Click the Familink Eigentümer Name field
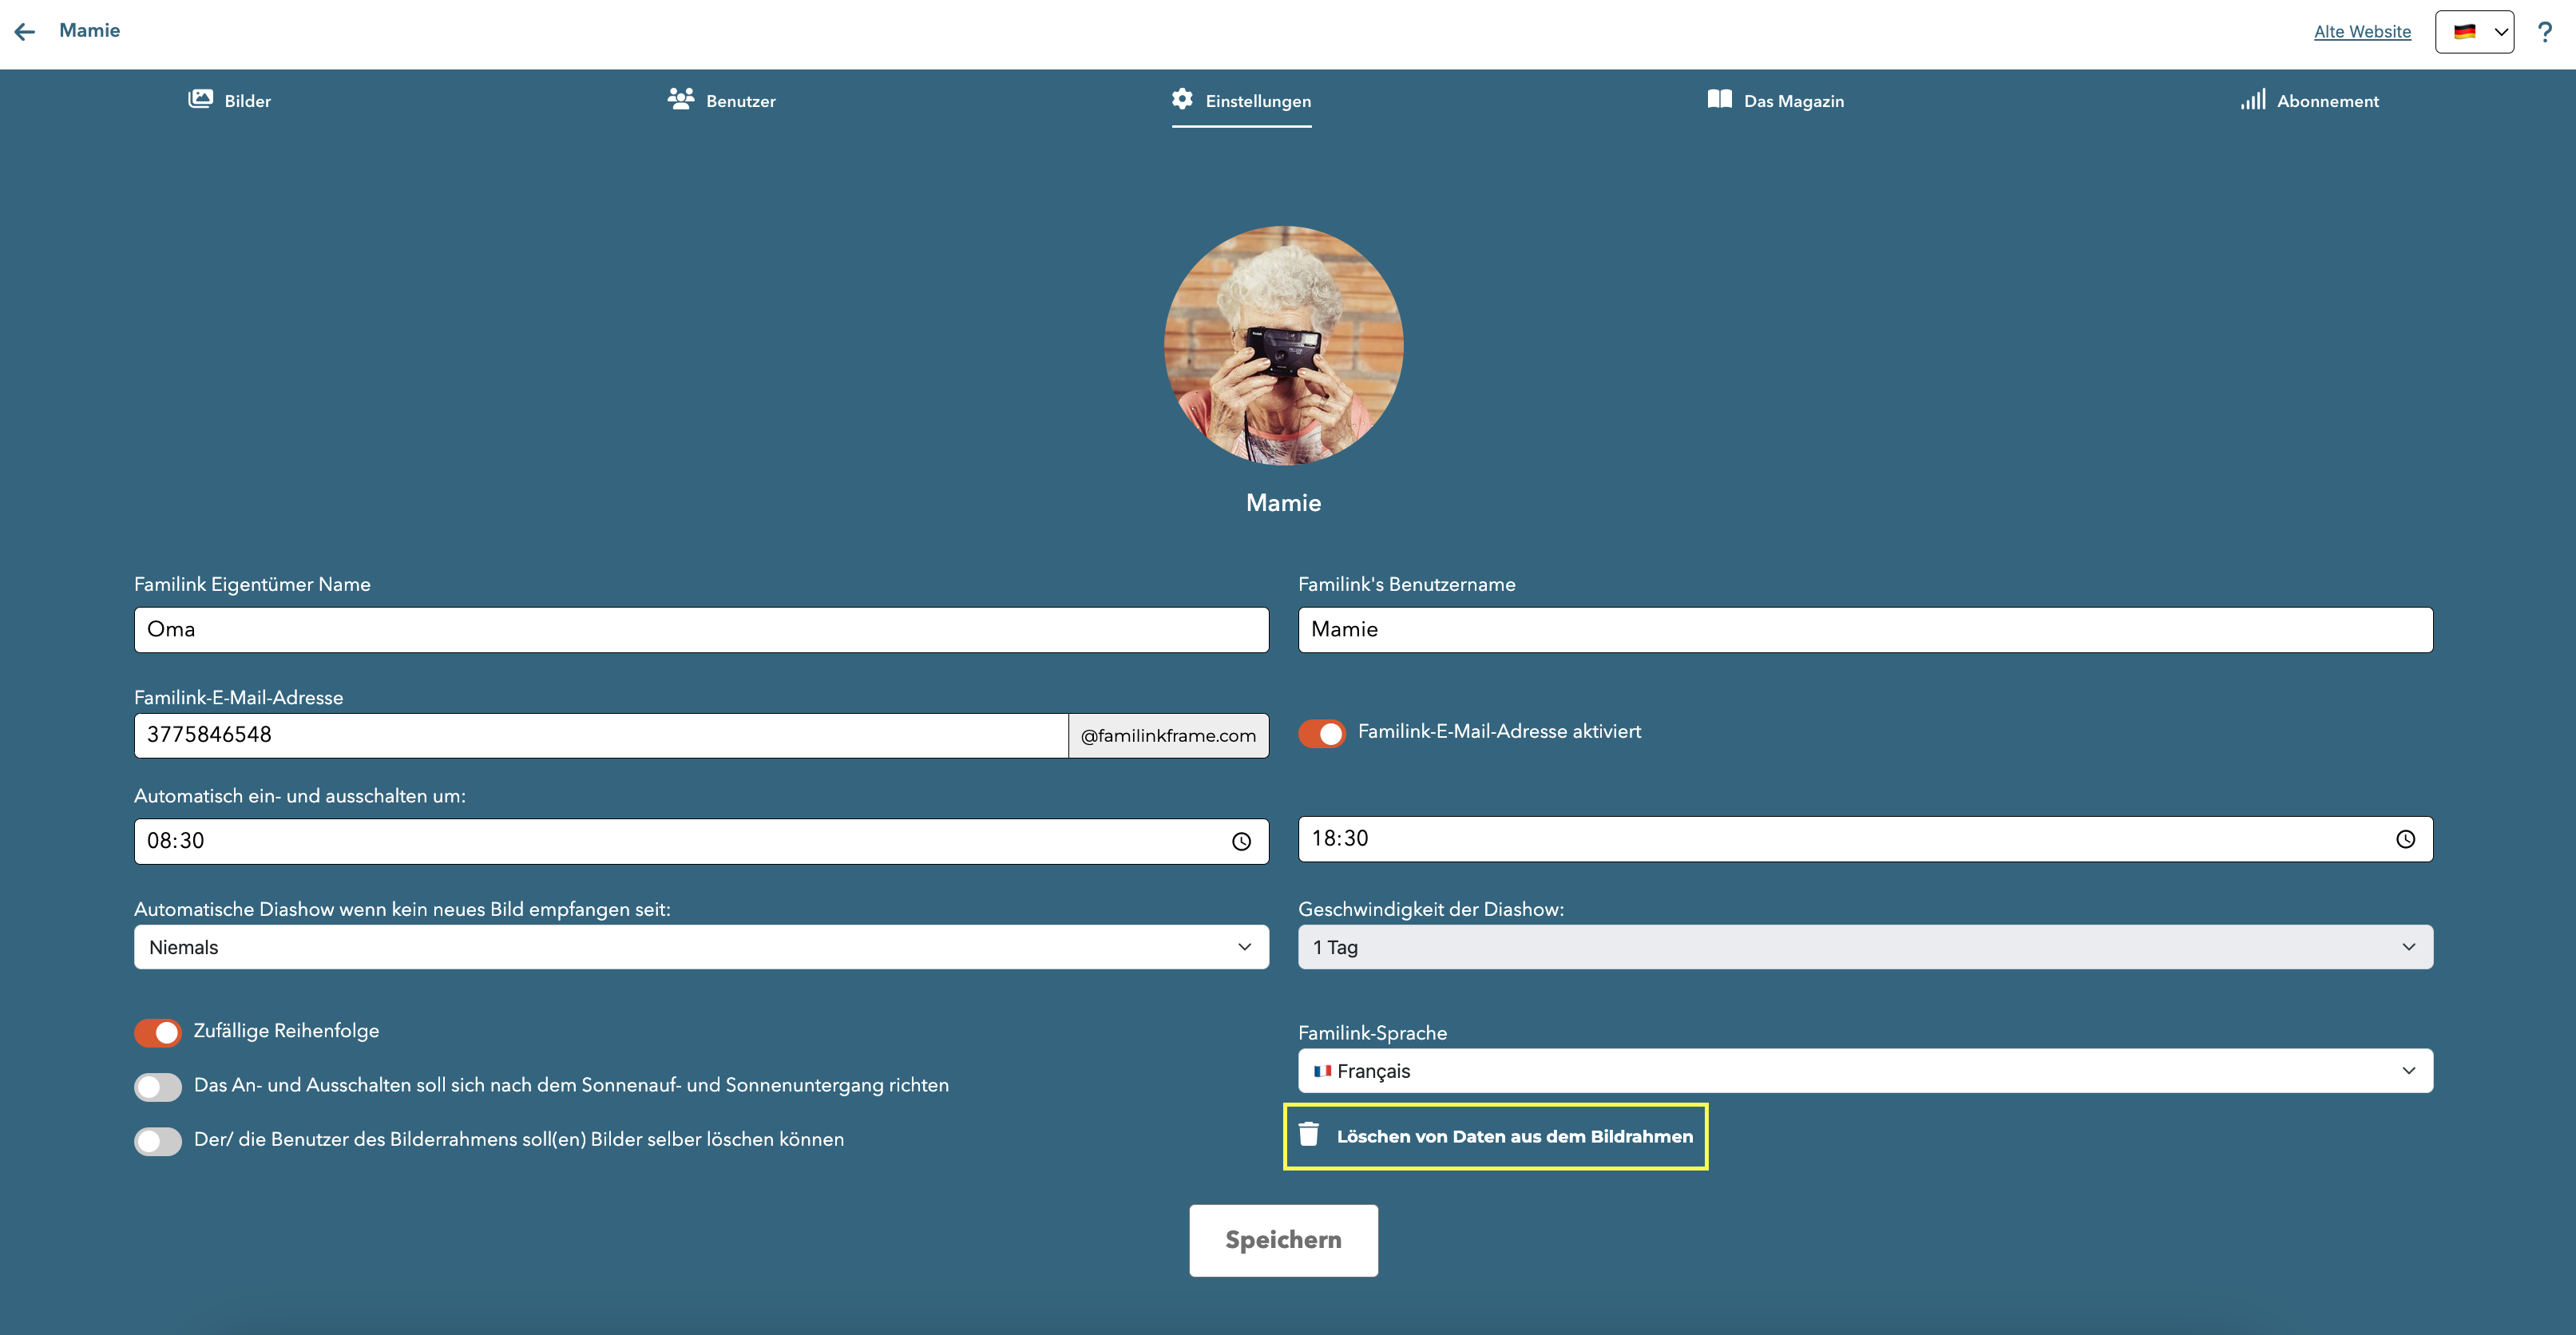Screen dimensions: 2576x1335 pos(700,630)
